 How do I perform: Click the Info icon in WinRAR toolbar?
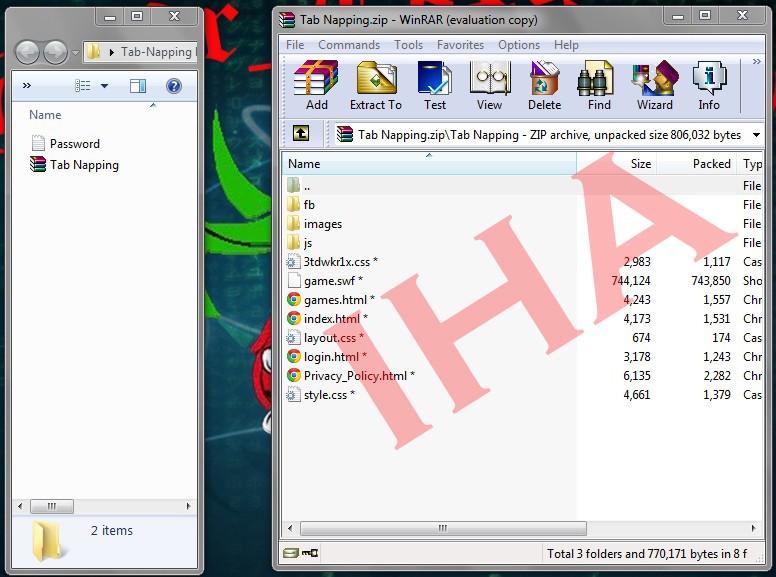[709, 85]
